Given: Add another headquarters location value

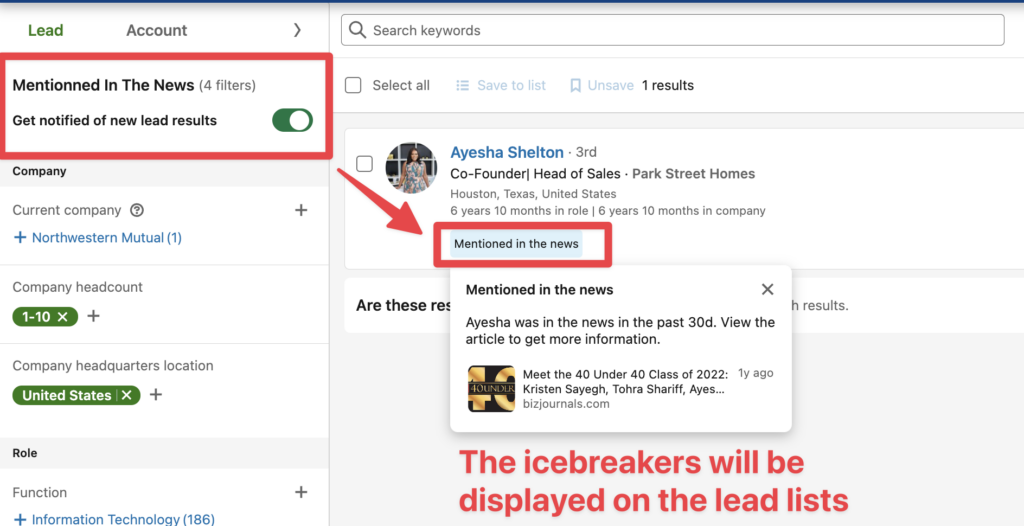Looking at the screenshot, I should (155, 395).
